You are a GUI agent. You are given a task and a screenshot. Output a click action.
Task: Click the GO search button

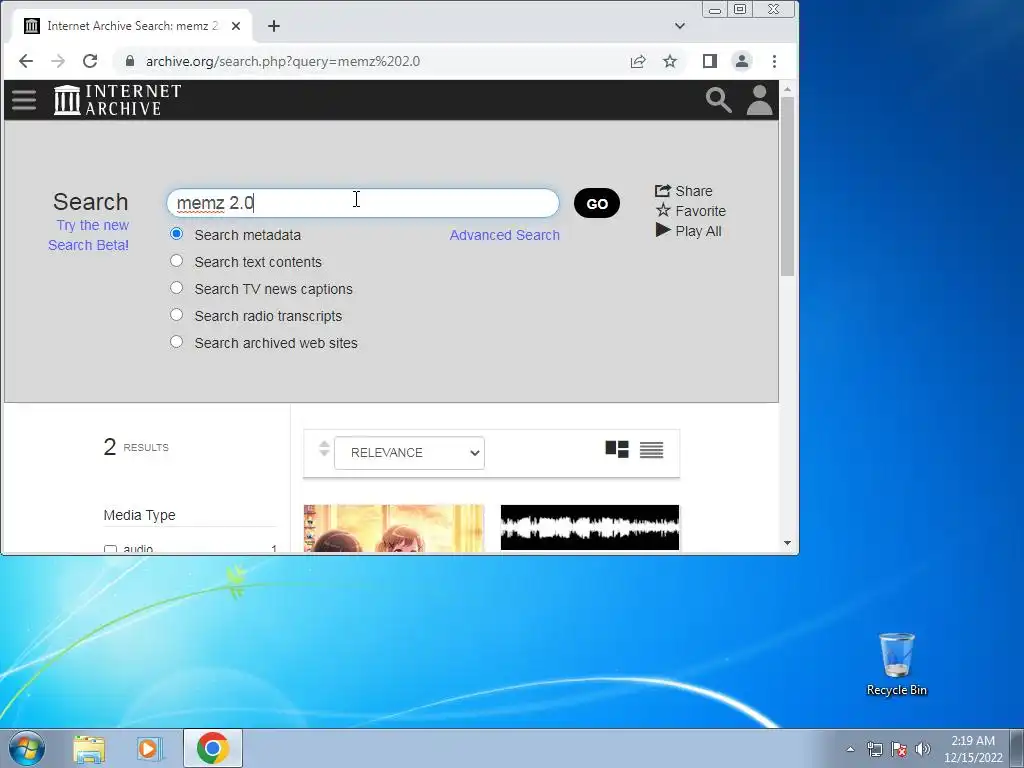(597, 204)
